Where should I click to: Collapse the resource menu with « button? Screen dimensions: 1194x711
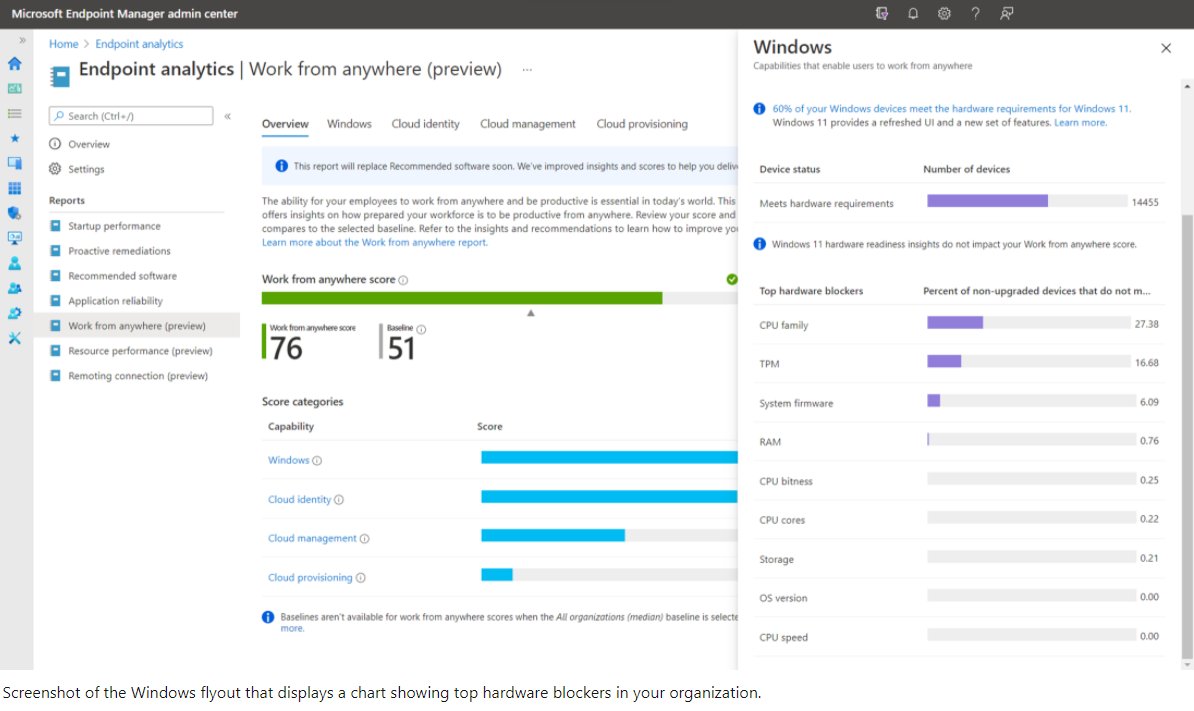coord(228,116)
